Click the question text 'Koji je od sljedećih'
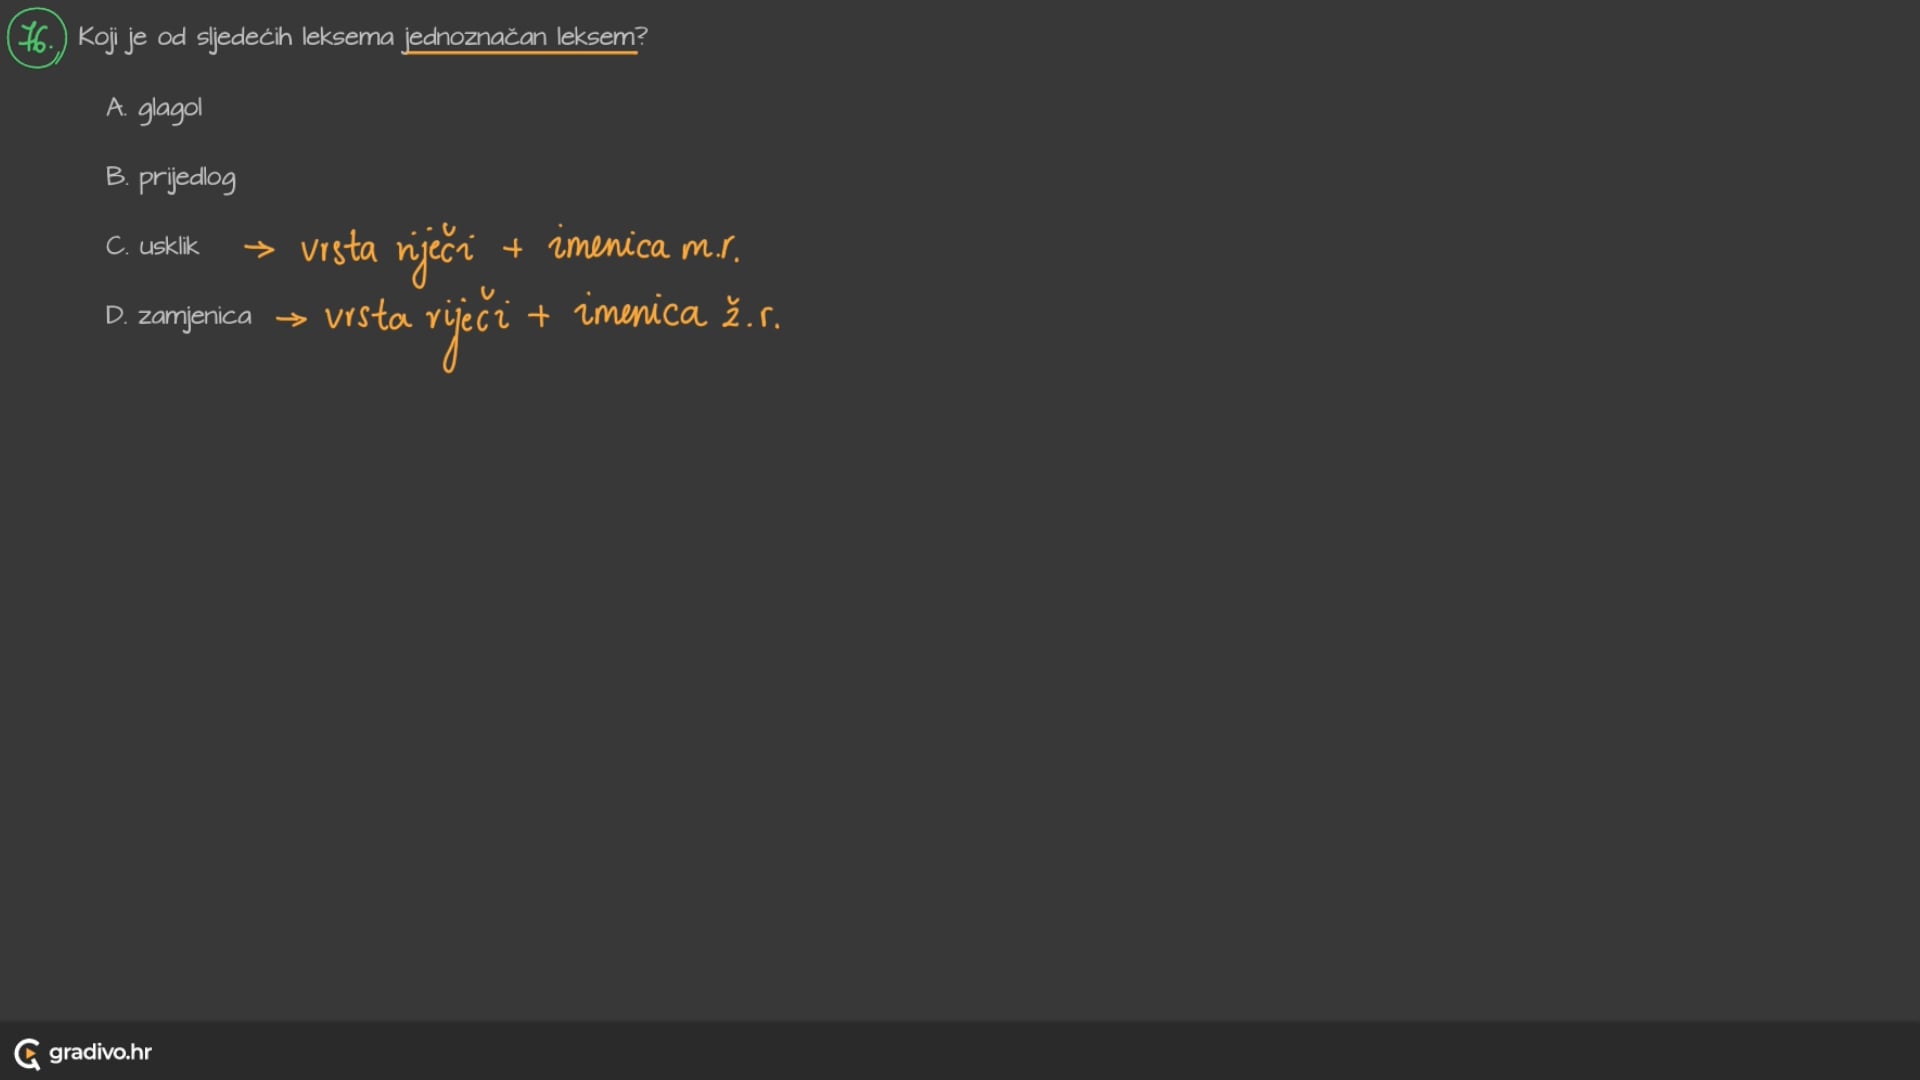The image size is (1920, 1080). [x=185, y=37]
